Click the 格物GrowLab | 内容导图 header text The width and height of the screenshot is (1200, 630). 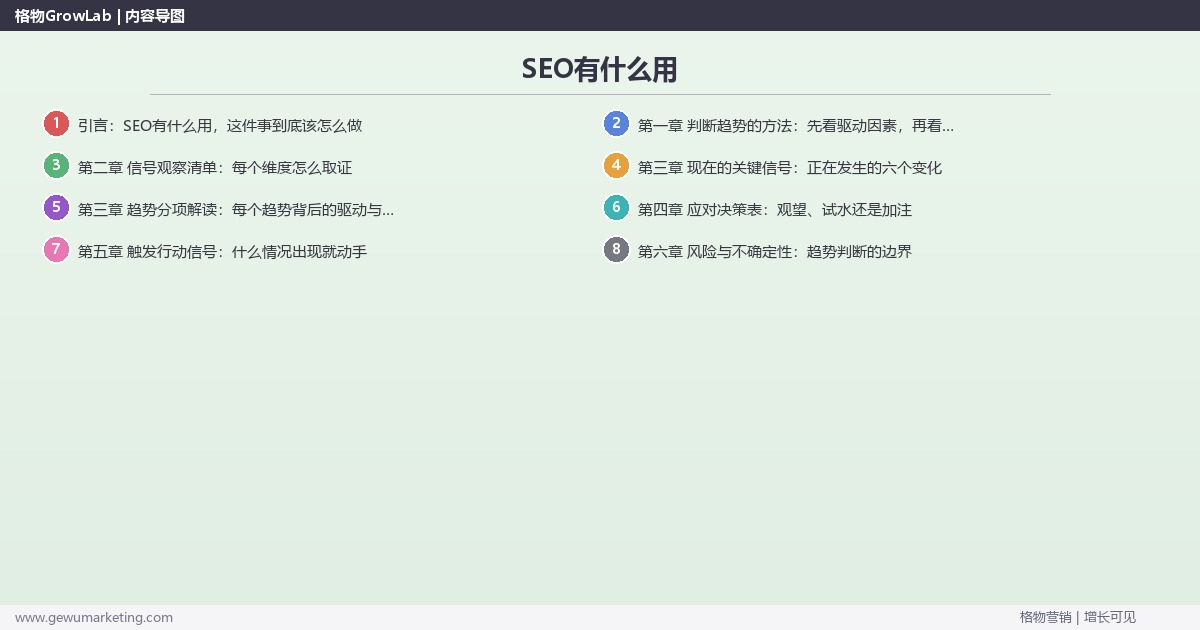tap(100, 15)
